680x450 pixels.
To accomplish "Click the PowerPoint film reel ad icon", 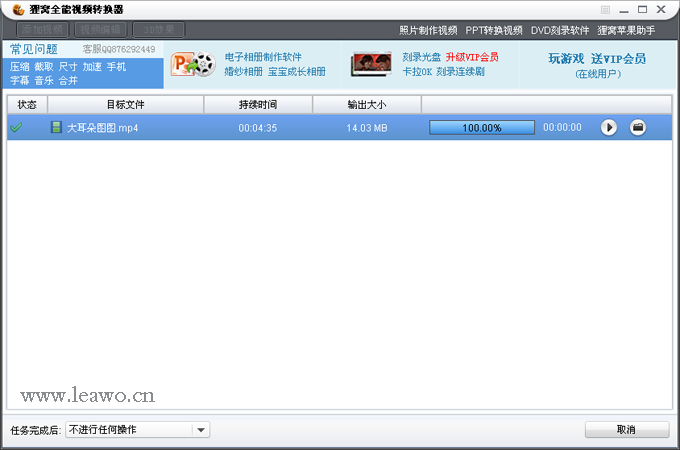I will pyautogui.click(x=193, y=65).
